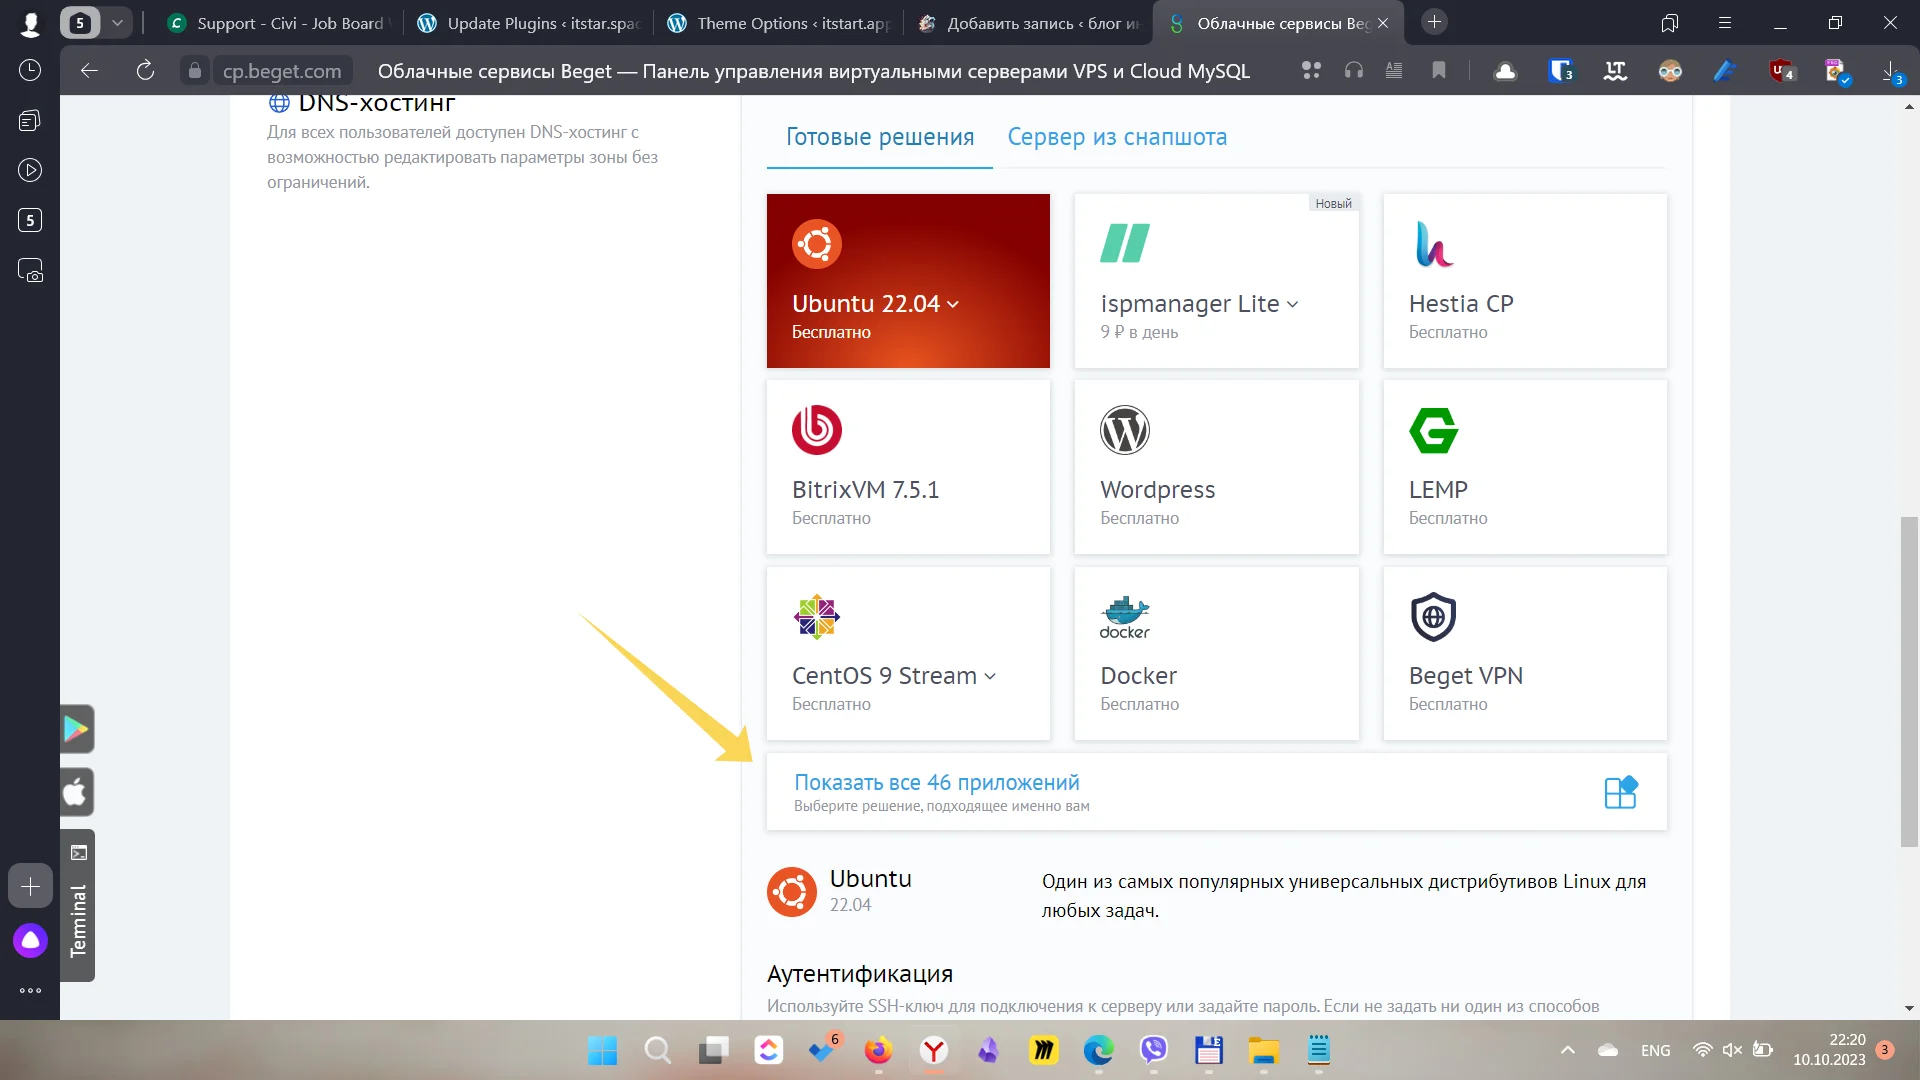Screen dimensions: 1920x1080
Task: Select the Beget VPN solution card
Action: coord(1525,653)
